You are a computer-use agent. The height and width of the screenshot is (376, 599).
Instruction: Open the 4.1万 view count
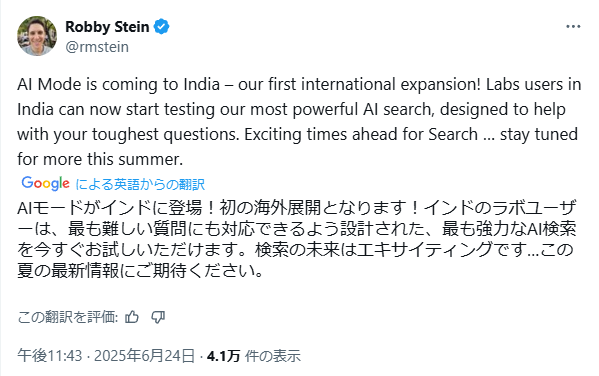point(223,356)
